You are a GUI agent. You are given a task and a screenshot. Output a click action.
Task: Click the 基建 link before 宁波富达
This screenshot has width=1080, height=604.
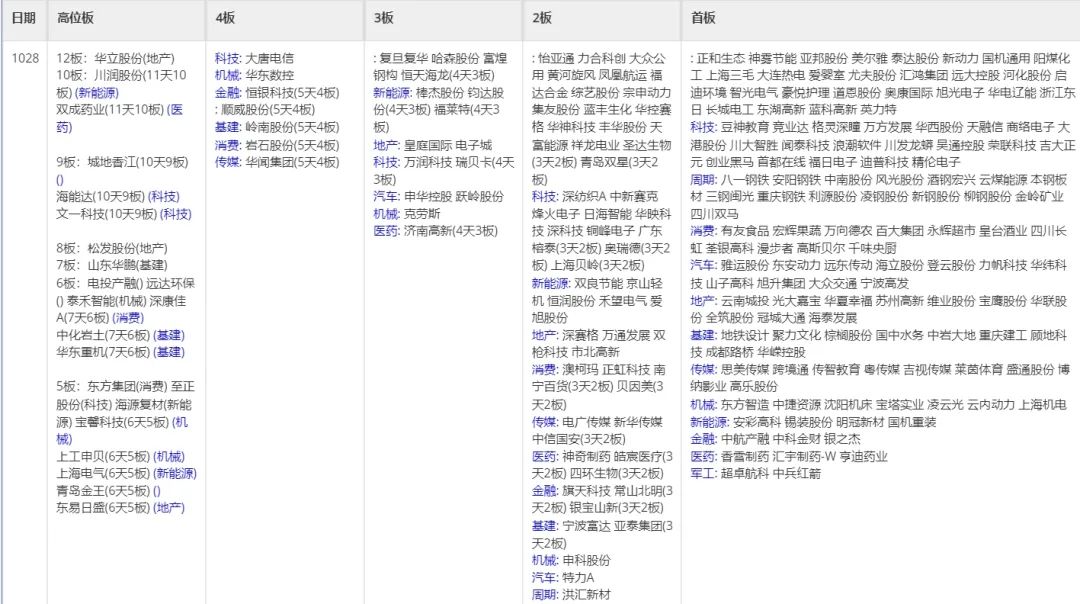tap(544, 525)
